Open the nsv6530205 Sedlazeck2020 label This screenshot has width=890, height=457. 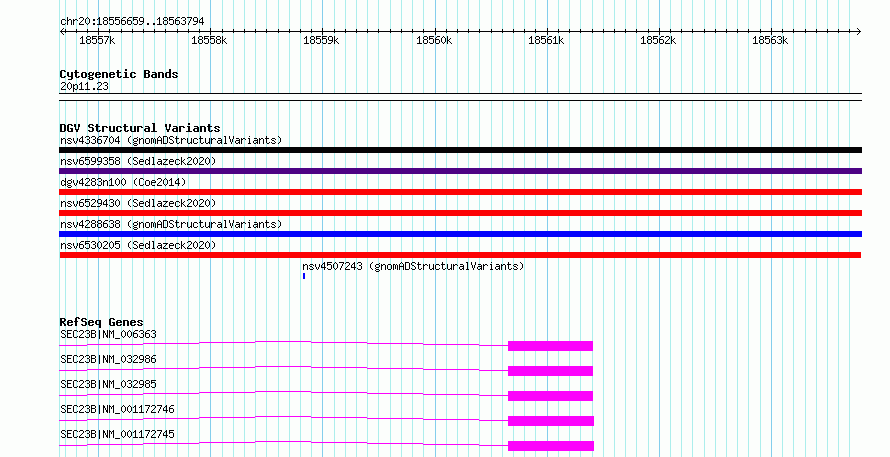[x=138, y=245]
